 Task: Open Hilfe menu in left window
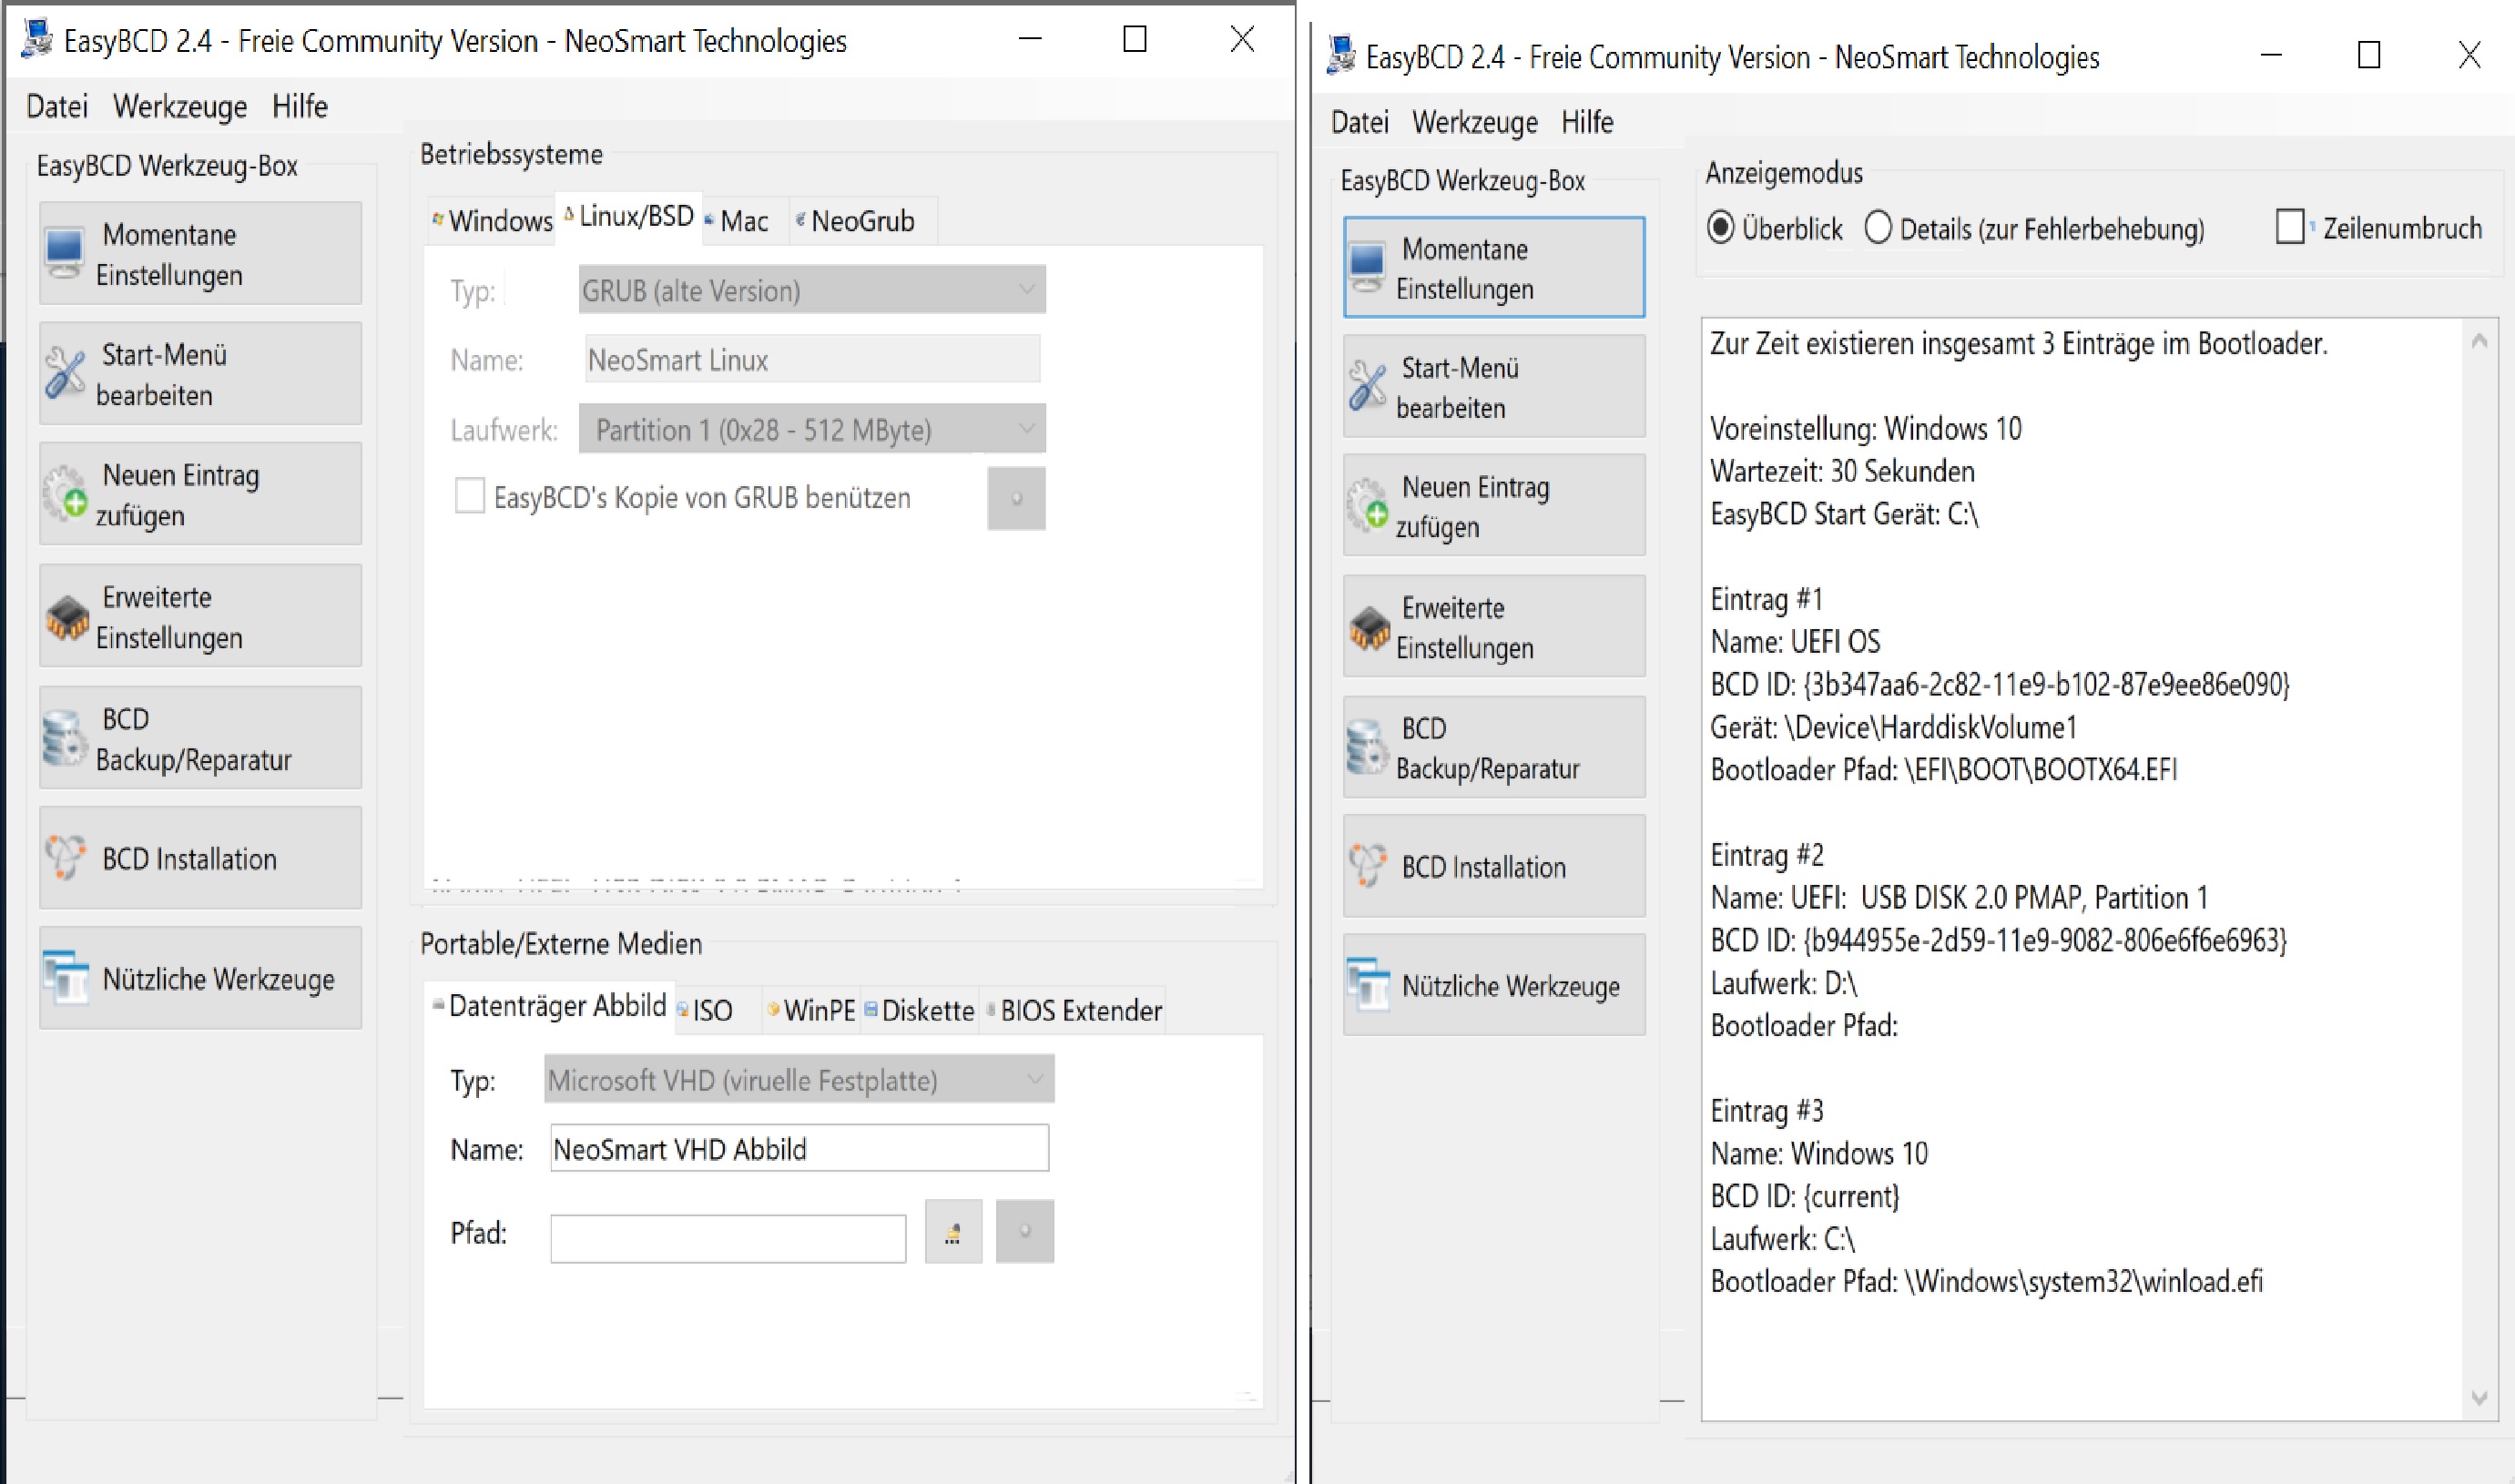coord(300,106)
